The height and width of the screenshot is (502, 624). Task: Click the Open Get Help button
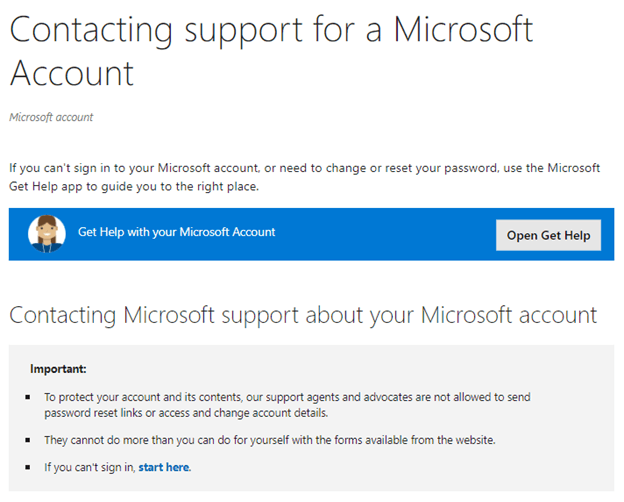548,235
